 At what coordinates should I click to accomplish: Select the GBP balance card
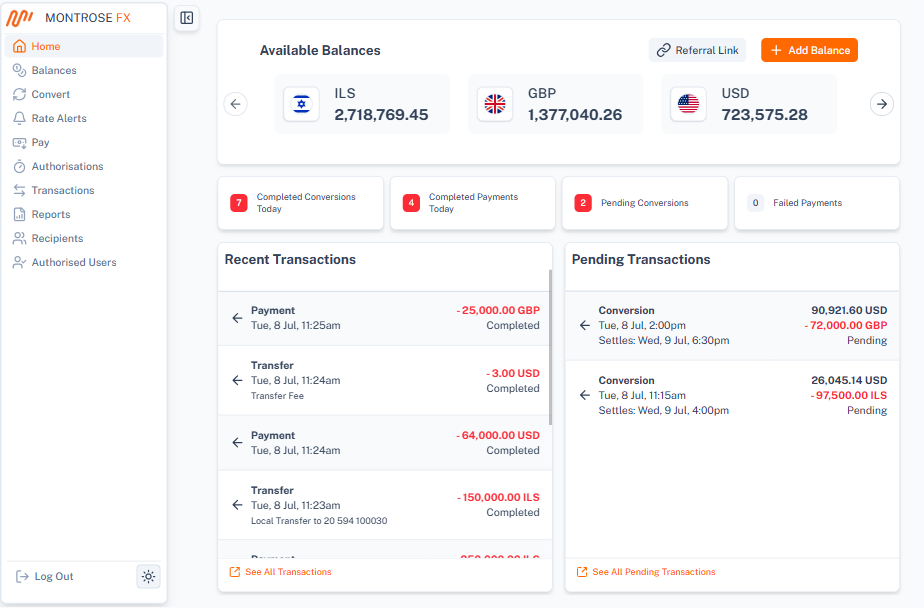(555, 104)
